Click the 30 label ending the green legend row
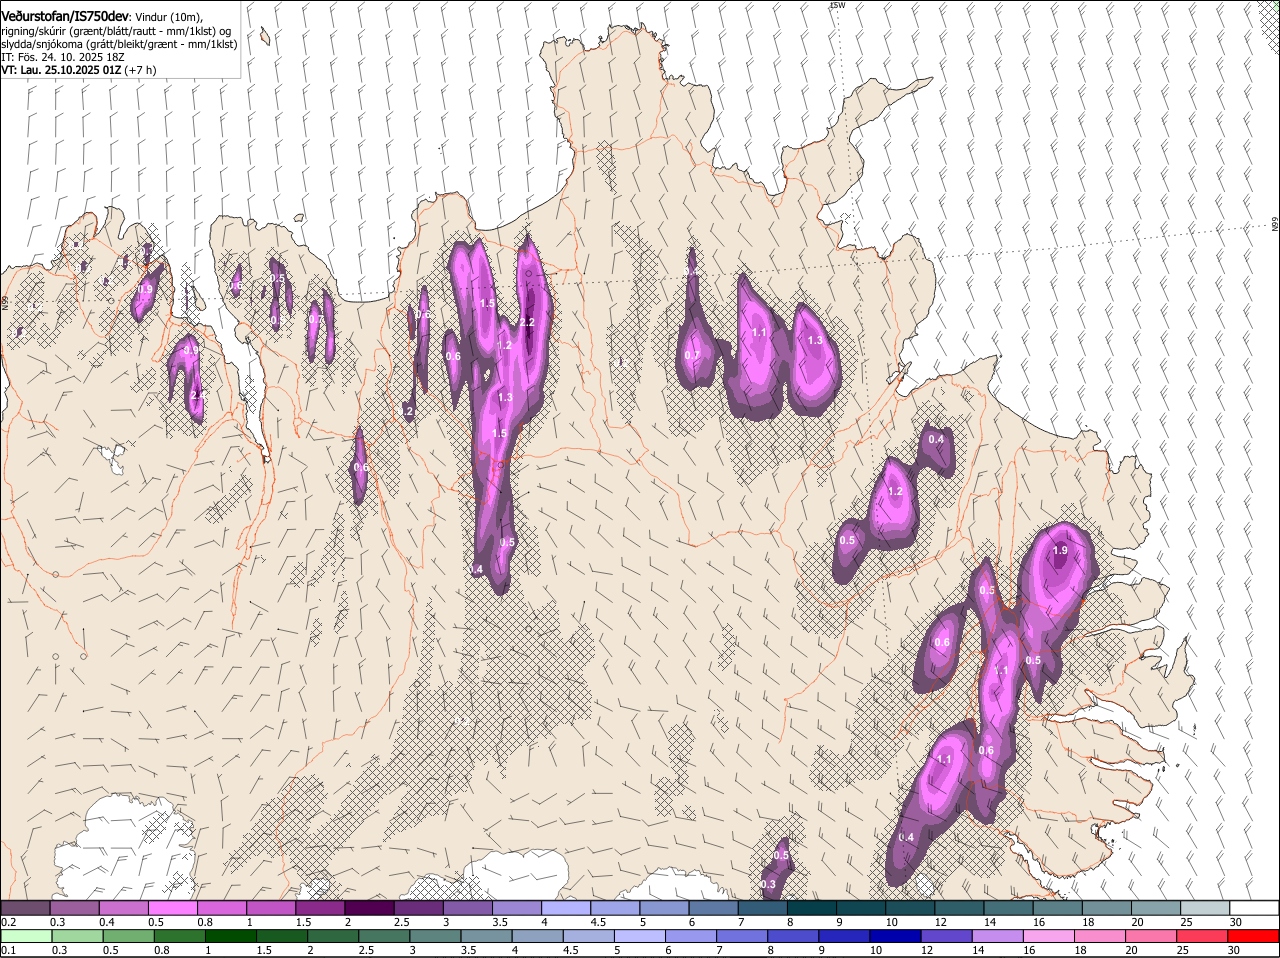Viewport: 1280px width, 958px height. click(1234, 950)
